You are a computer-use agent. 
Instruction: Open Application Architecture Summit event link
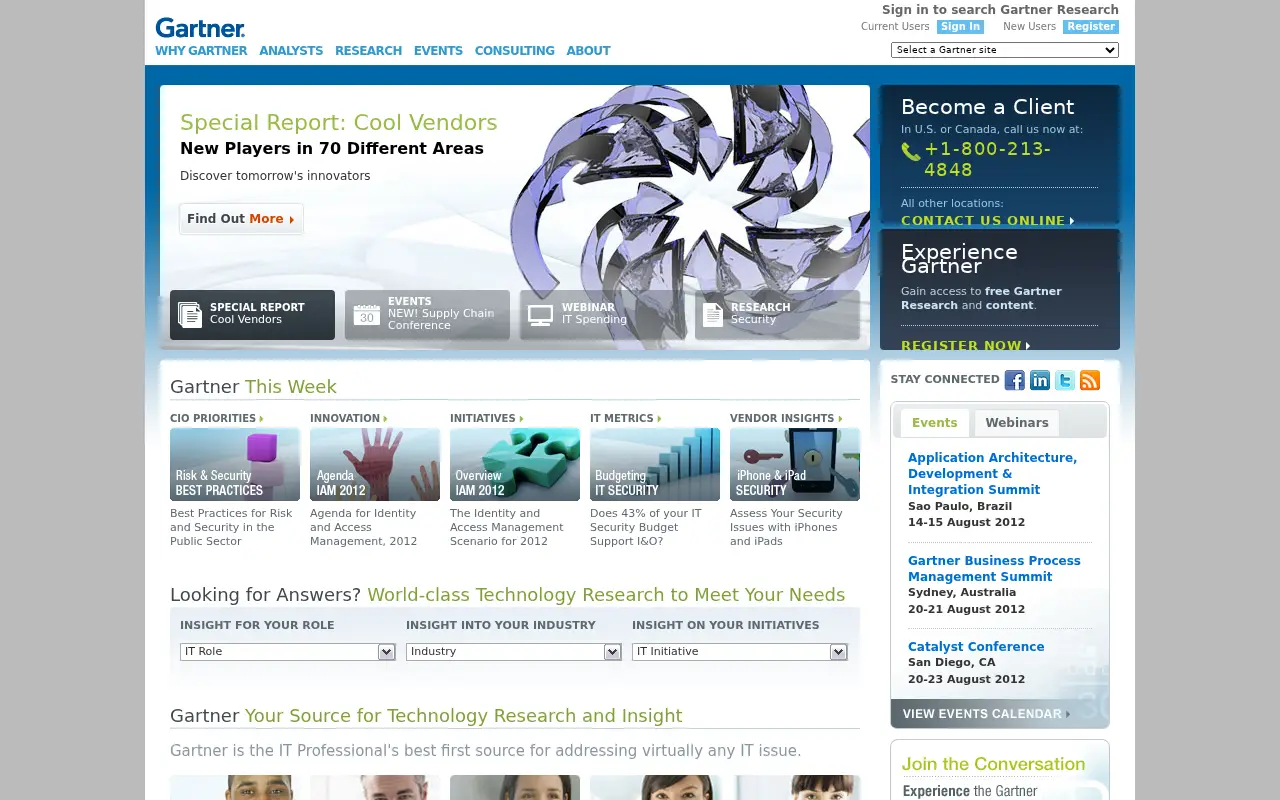[992, 474]
